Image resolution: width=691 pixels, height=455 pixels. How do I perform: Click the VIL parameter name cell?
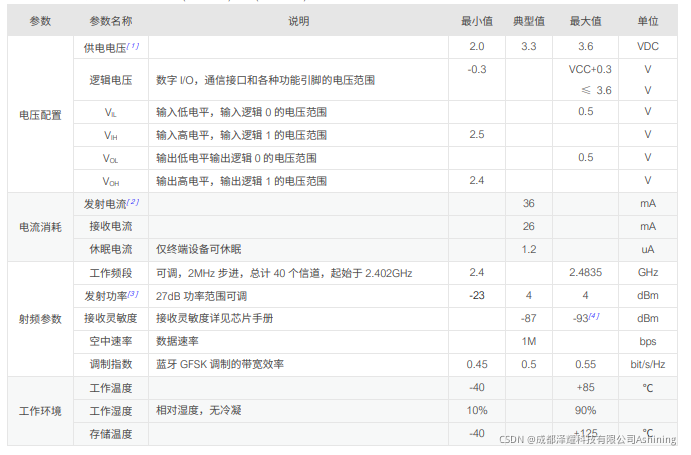pyautogui.click(x=111, y=113)
